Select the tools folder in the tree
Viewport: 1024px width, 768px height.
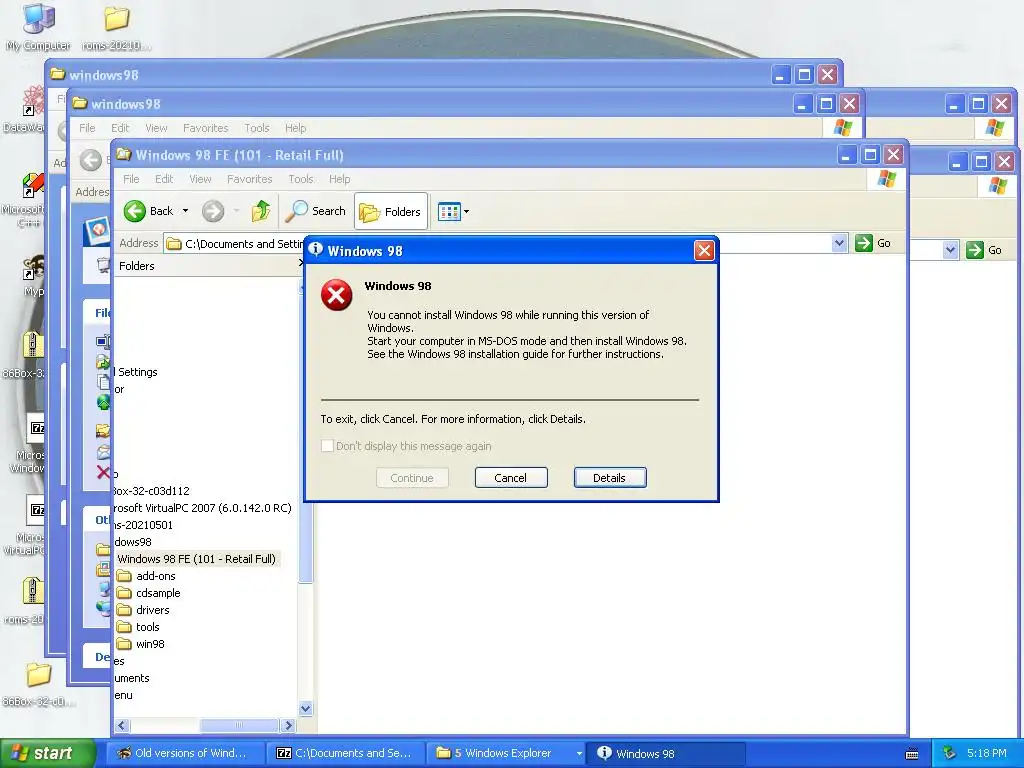coord(138,627)
